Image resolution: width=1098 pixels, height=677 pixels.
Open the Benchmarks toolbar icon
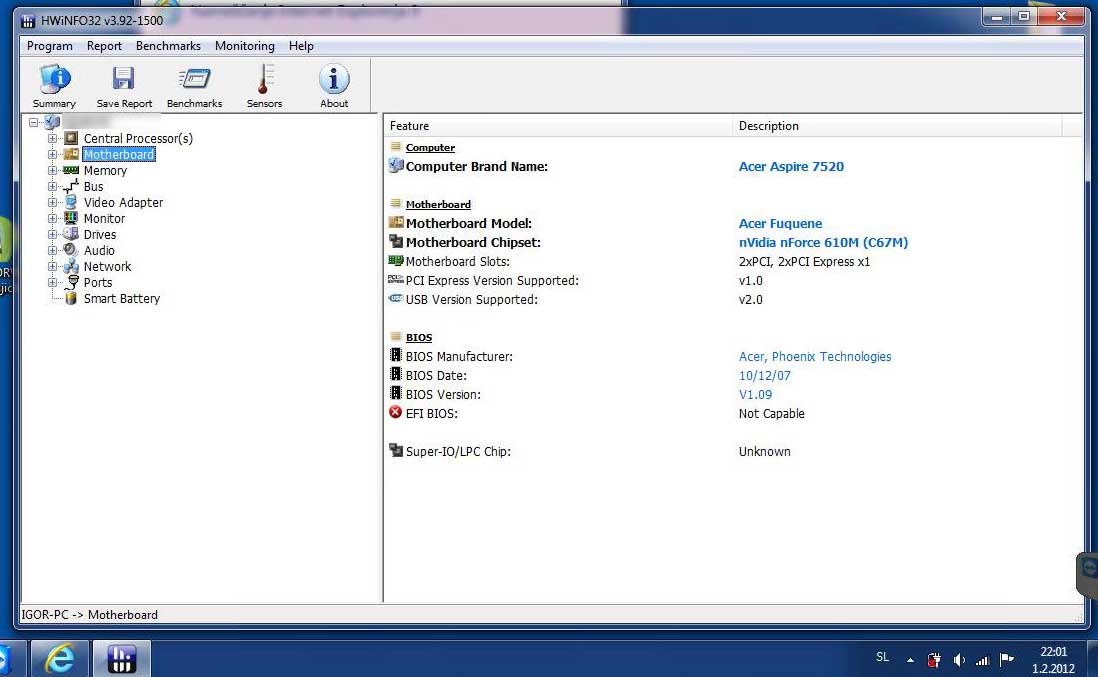pyautogui.click(x=194, y=86)
